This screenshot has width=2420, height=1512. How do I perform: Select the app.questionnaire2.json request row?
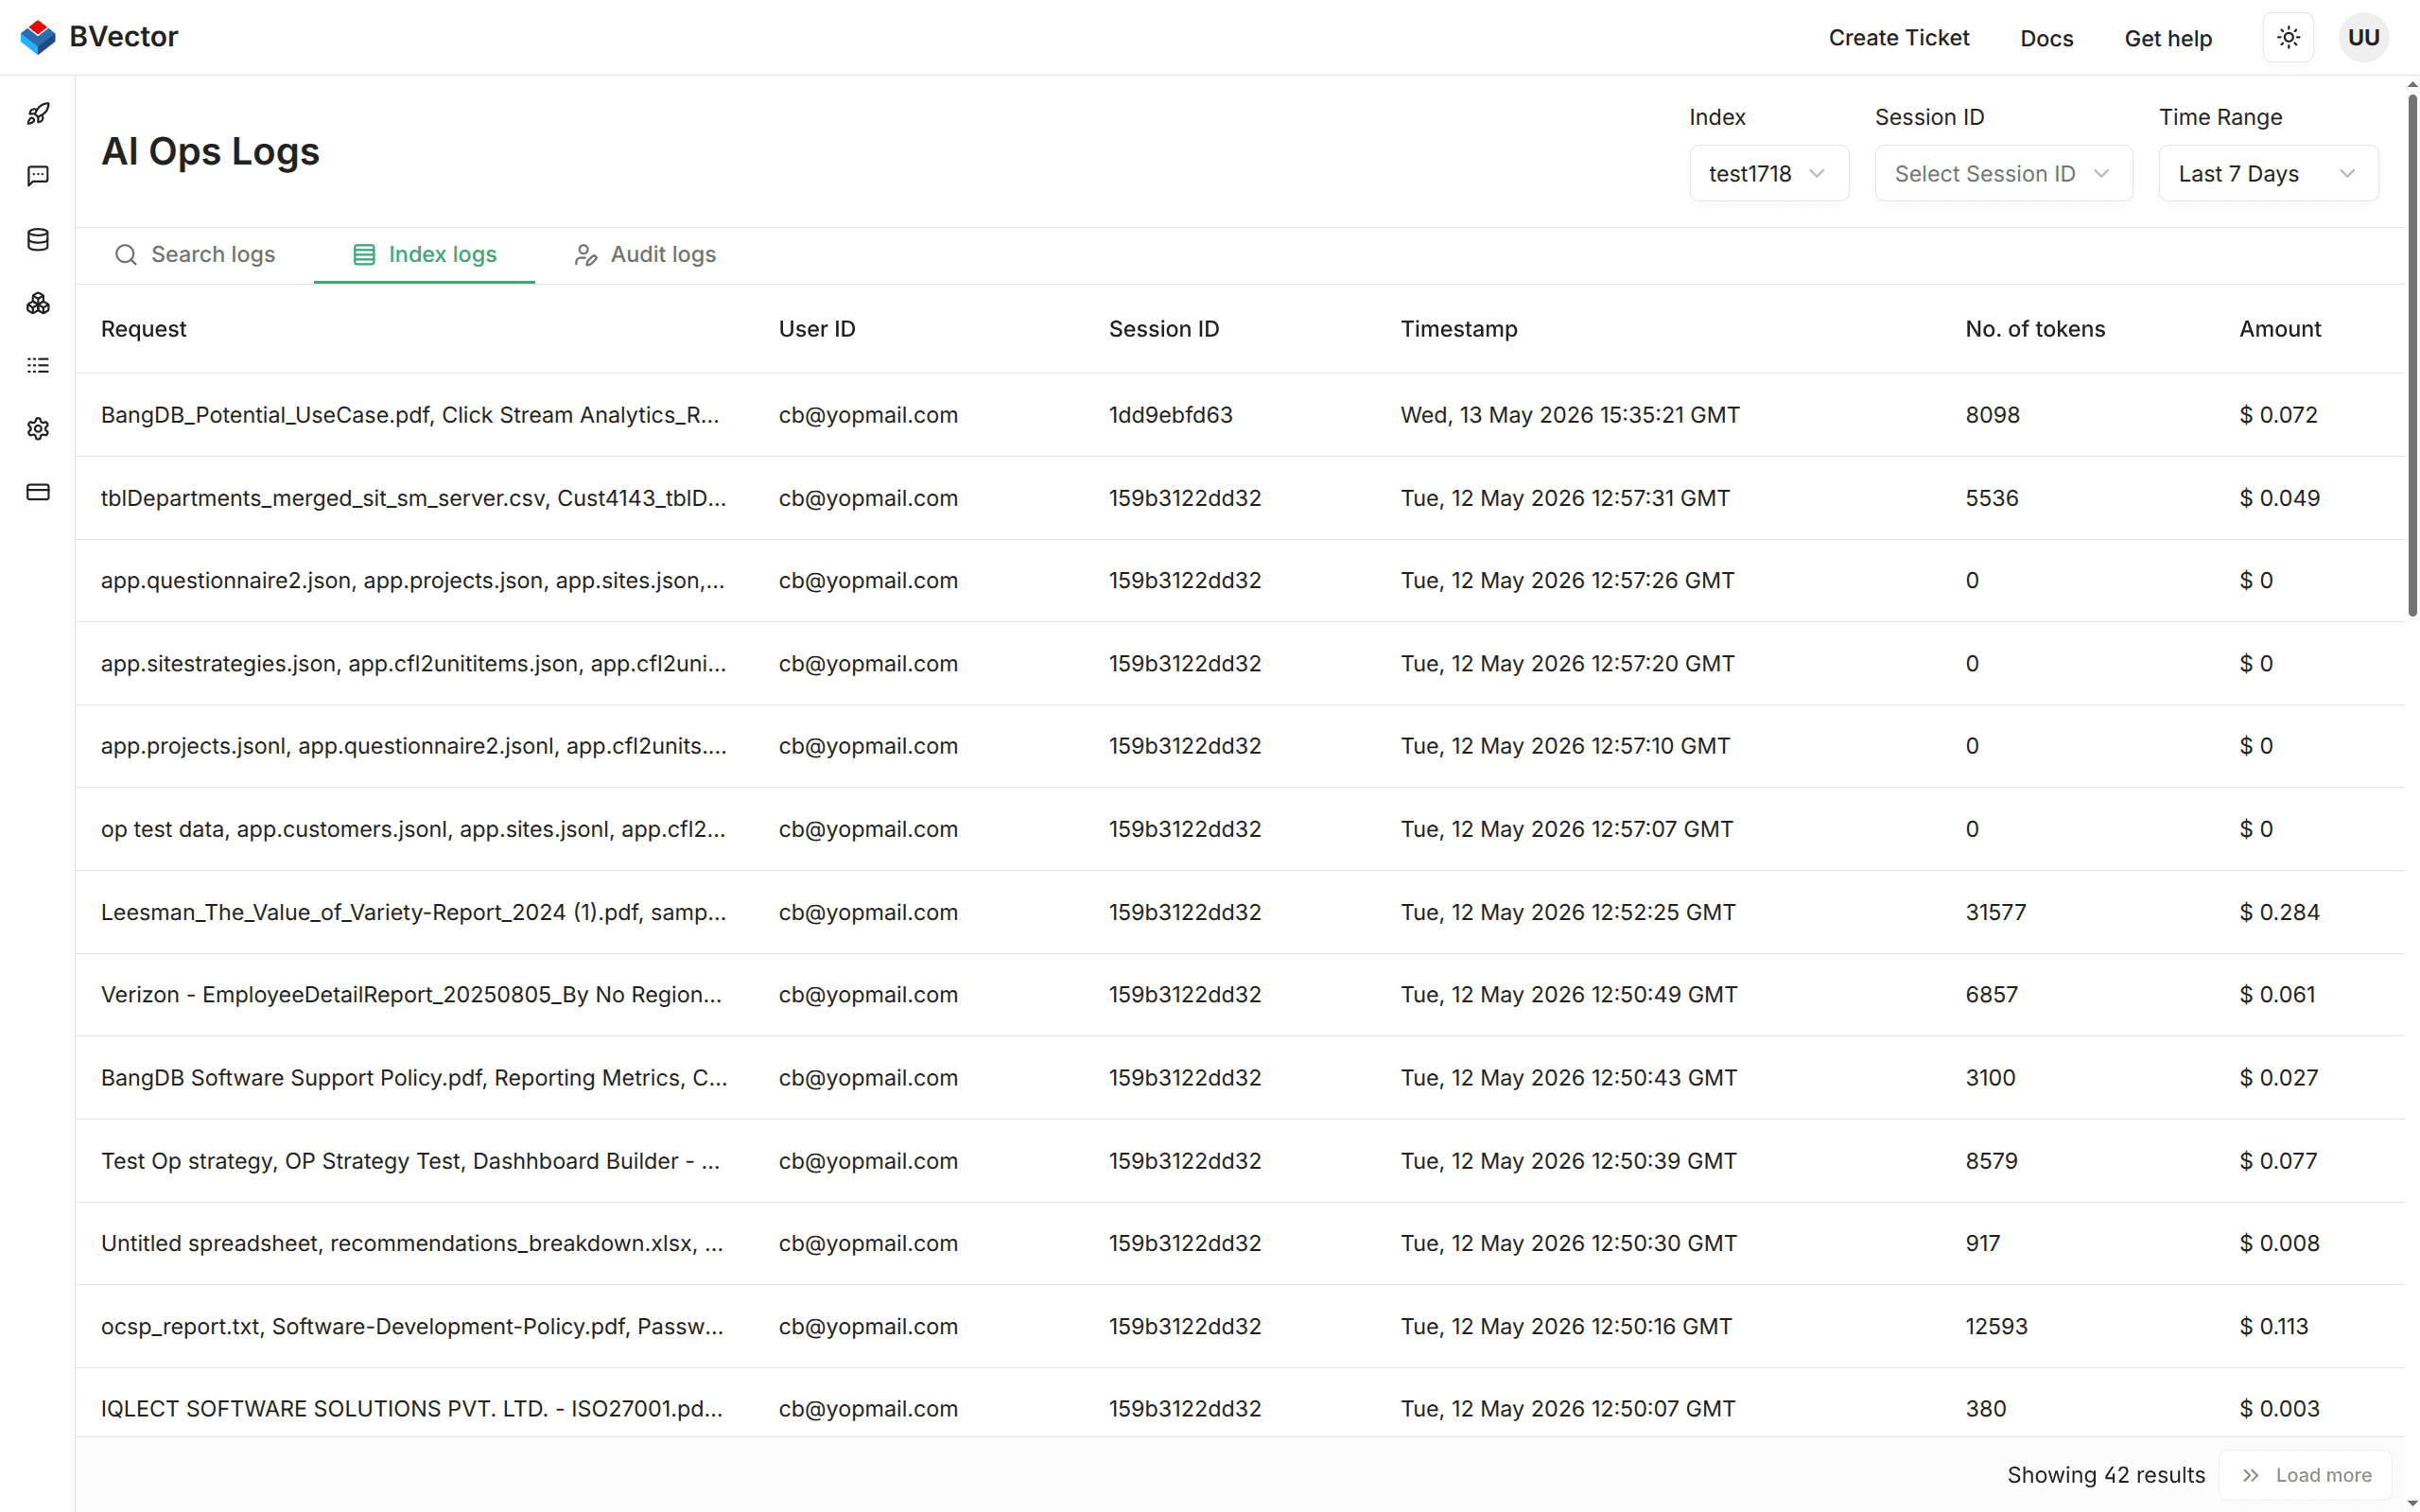(1240, 581)
